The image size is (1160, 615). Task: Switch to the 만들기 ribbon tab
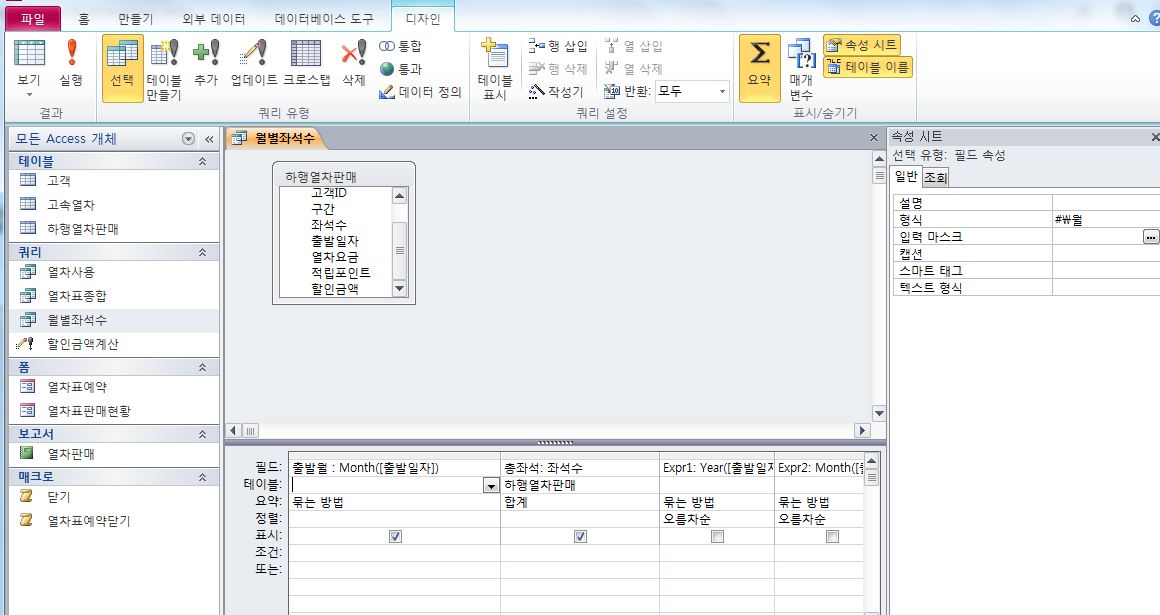click(136, 18)
